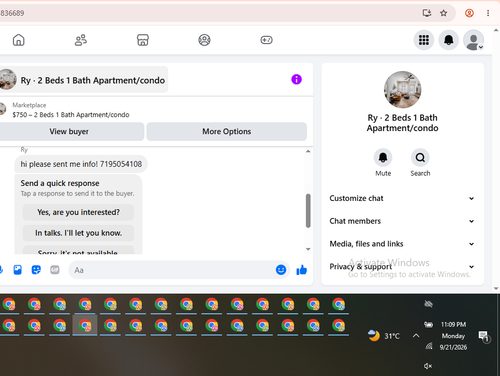Open the Chrome profile icon
500x376 pixels.
coord(469,13)
